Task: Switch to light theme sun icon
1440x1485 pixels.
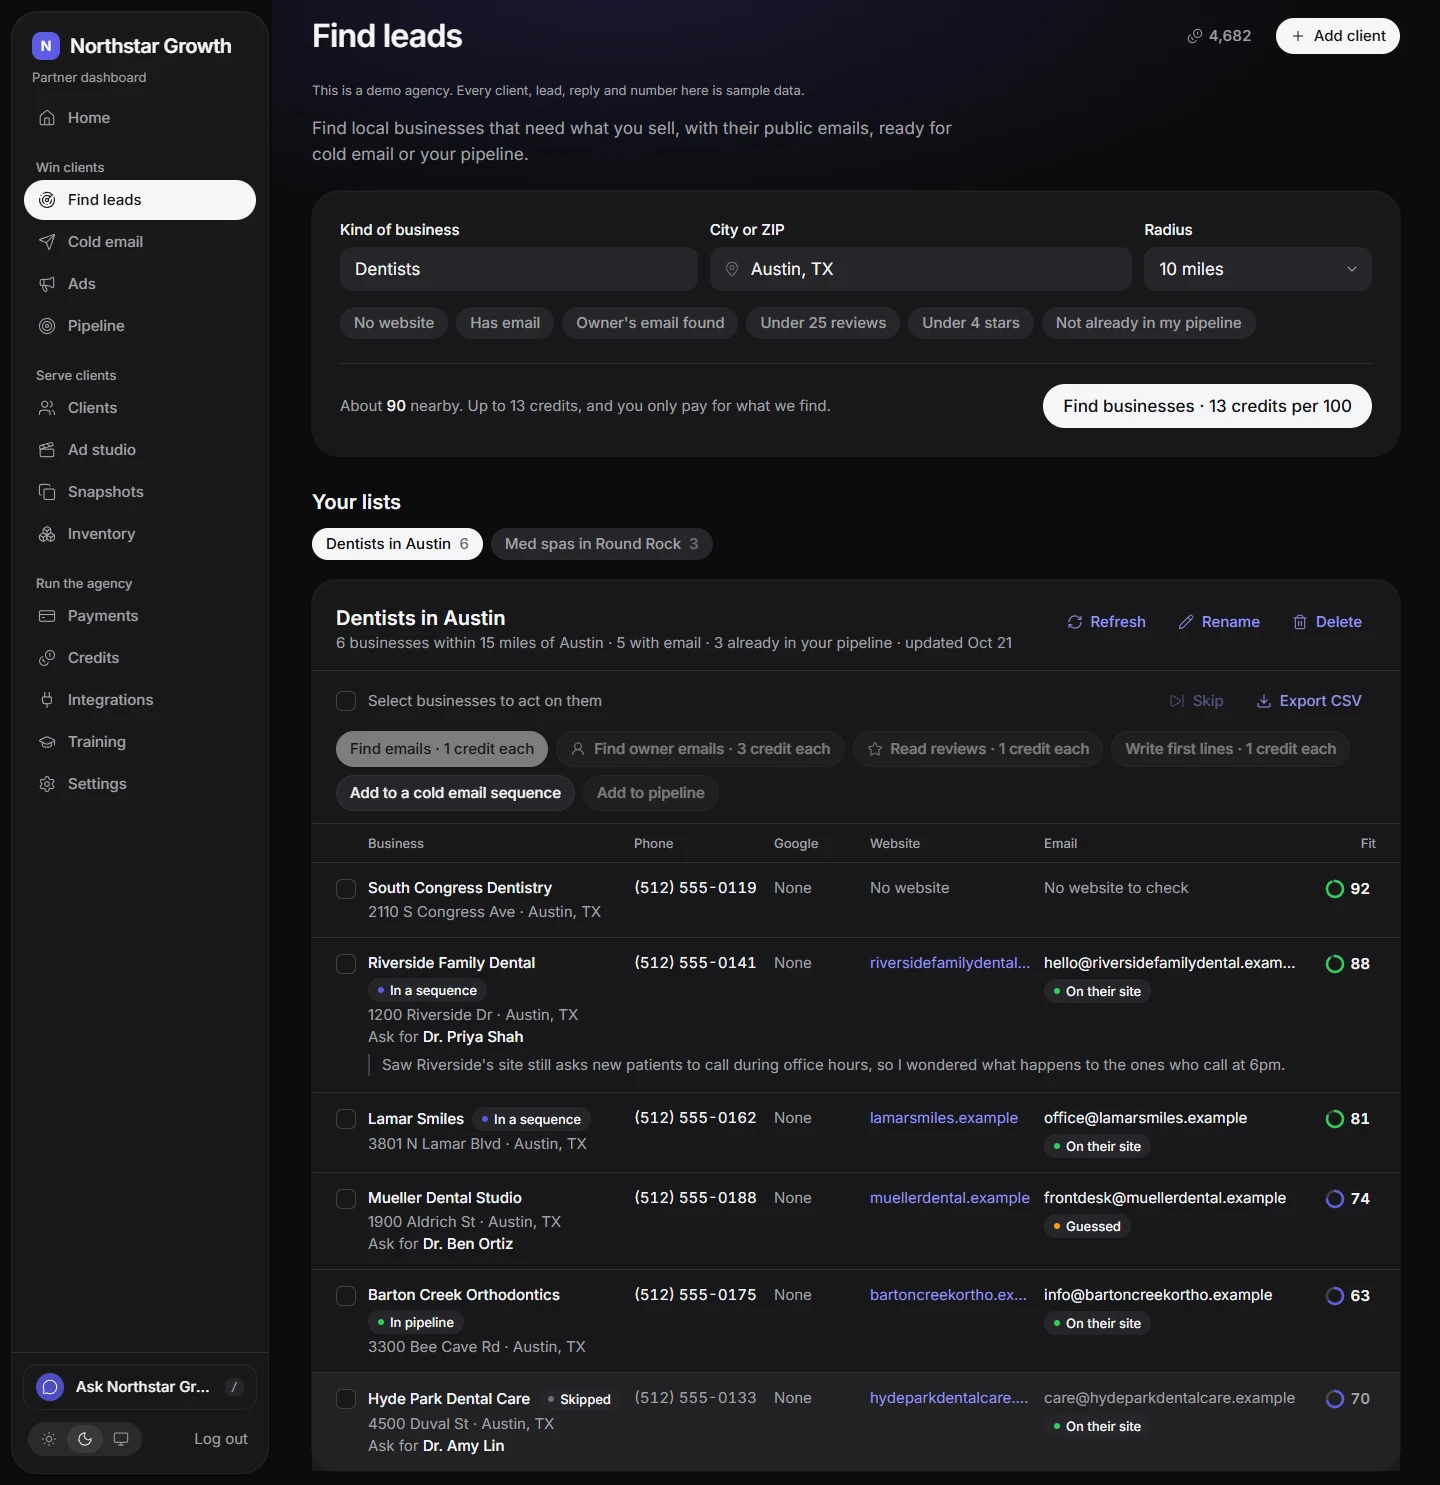Action: [49, 1439]
